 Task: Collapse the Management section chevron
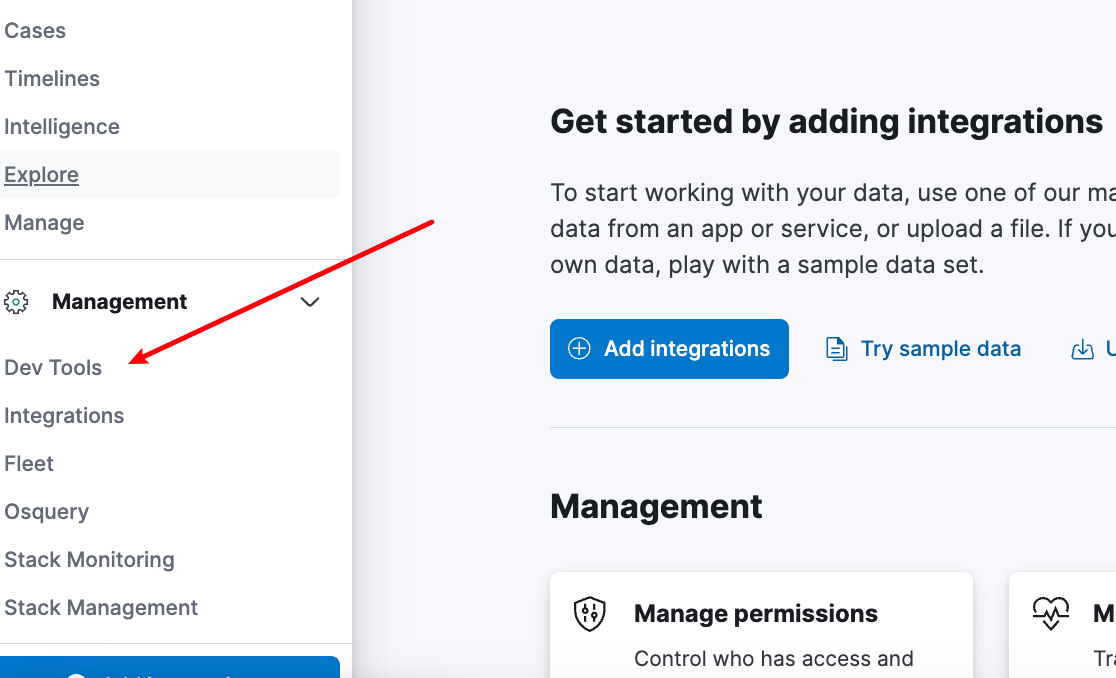(310, 302)
